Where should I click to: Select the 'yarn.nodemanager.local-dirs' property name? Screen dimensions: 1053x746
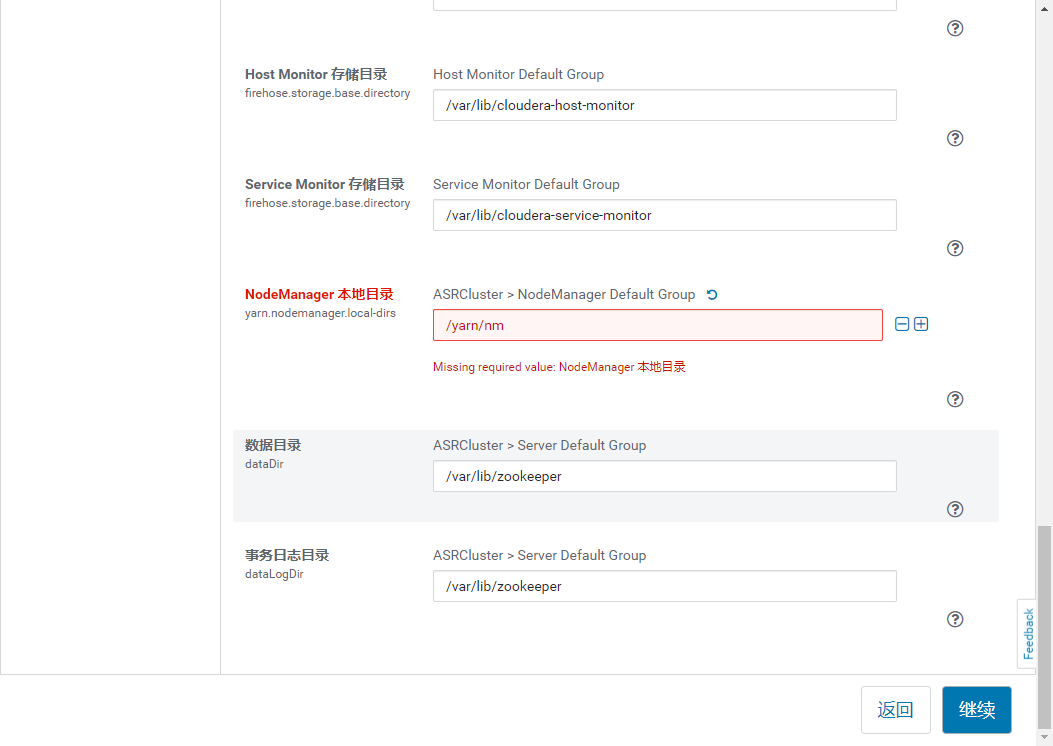[320, 314]
